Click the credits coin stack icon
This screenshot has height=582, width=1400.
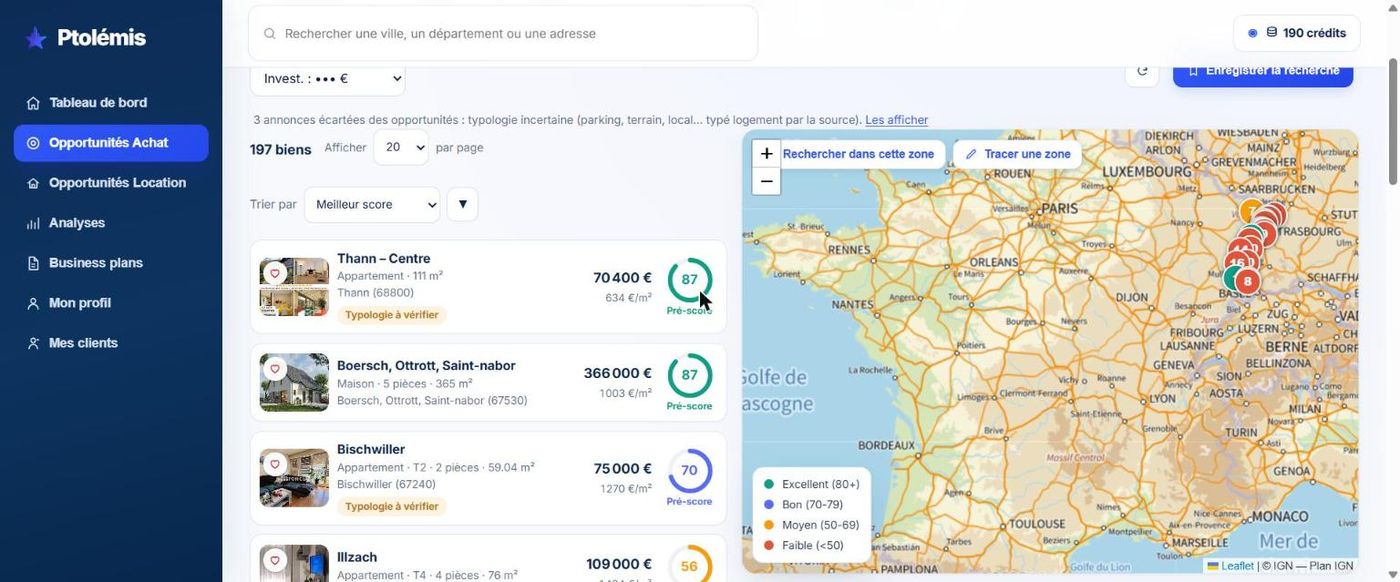1272,33
